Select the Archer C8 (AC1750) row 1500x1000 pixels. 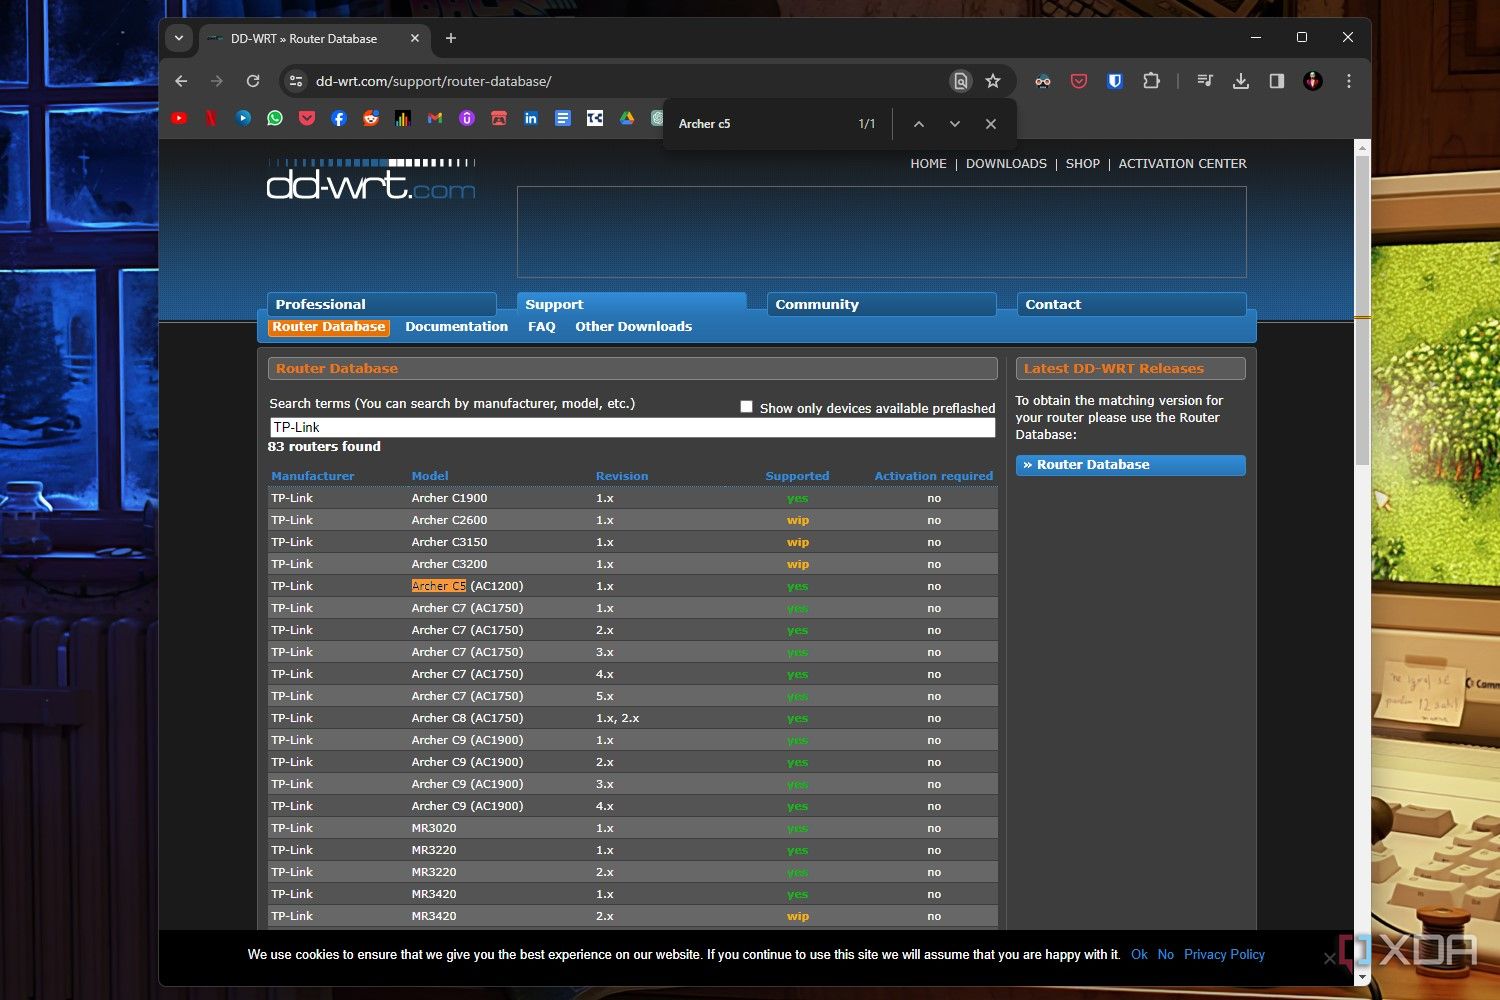632,718
